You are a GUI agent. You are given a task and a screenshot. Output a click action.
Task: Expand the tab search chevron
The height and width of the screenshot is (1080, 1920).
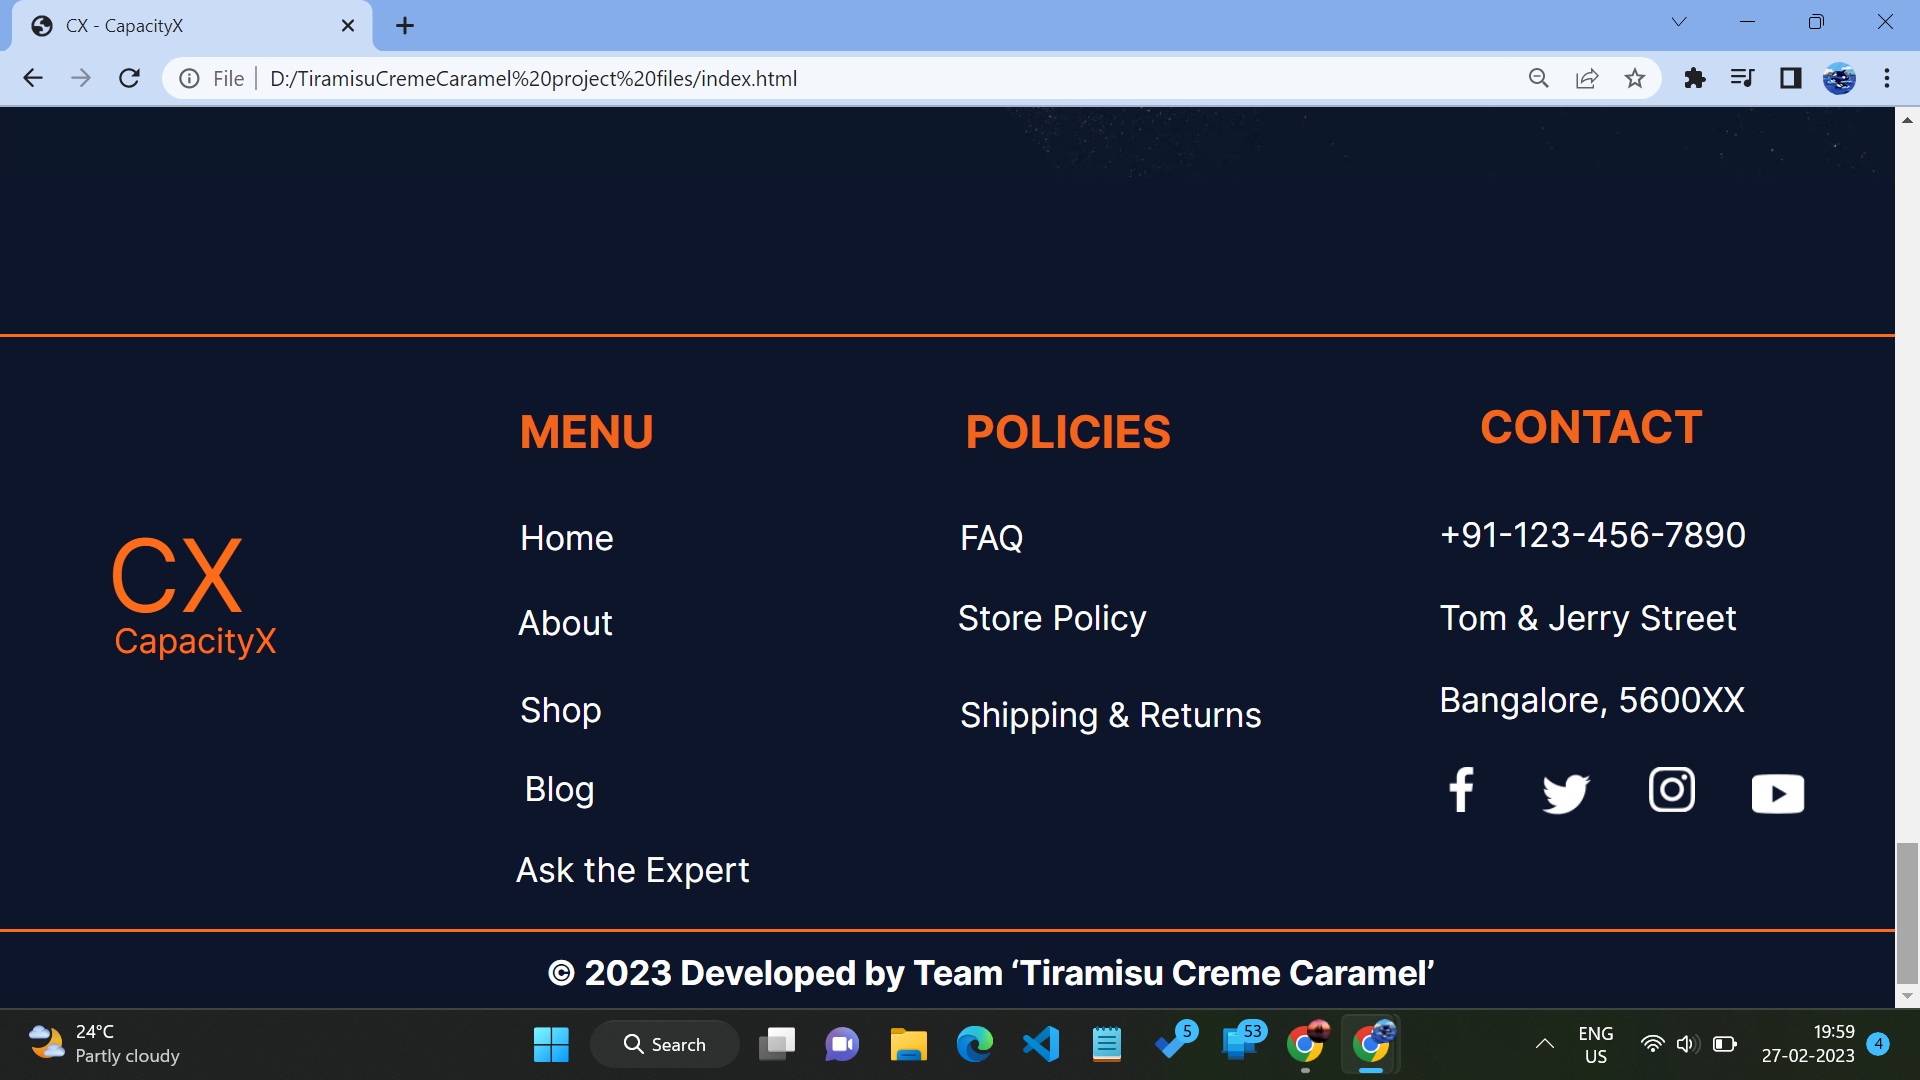[x=1679, y=22]
